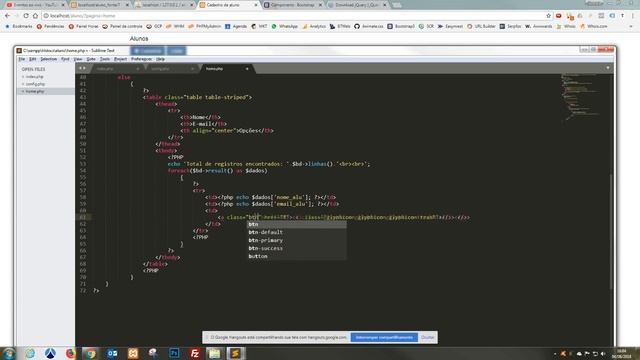The width and height of the screenshot is (640, 360).
Task: Open the PHPMyAdmin bookmark
Action: coord(204,26)
